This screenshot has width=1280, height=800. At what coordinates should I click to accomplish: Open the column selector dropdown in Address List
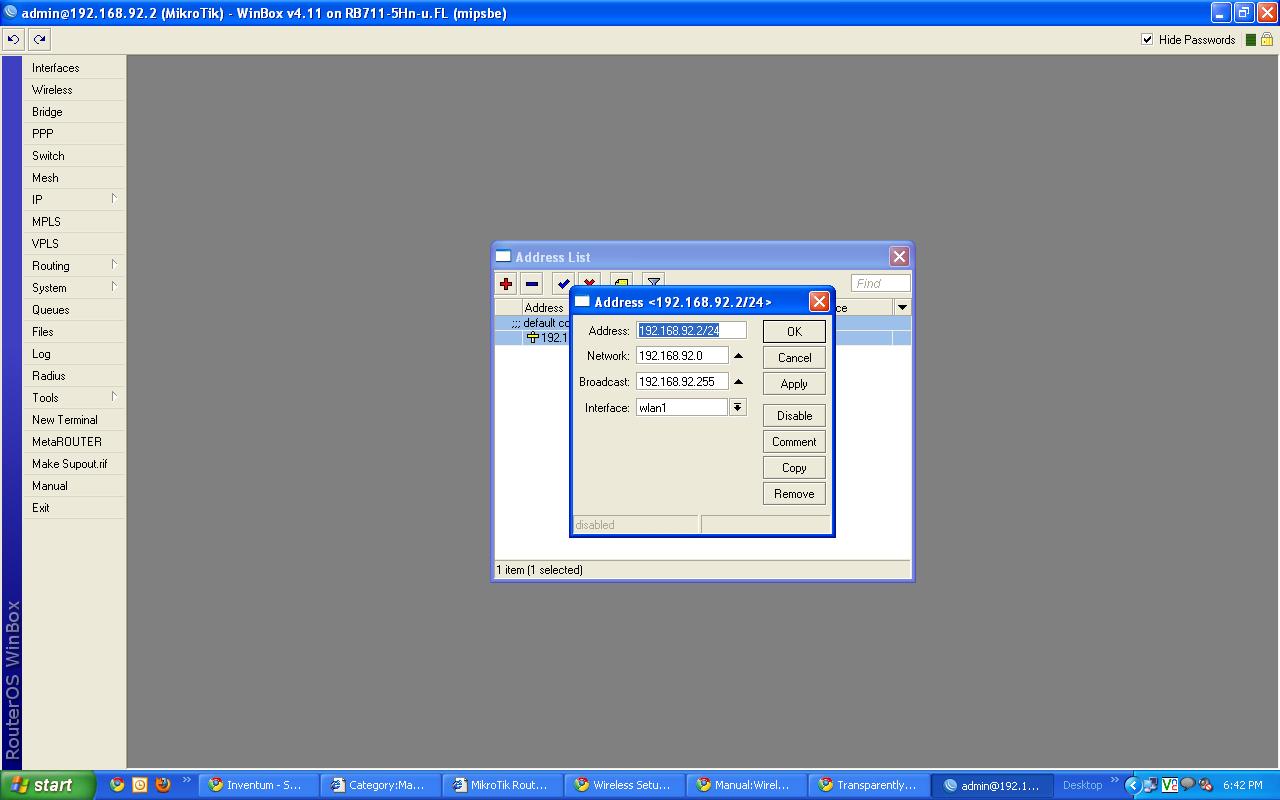tap(902, 307)
